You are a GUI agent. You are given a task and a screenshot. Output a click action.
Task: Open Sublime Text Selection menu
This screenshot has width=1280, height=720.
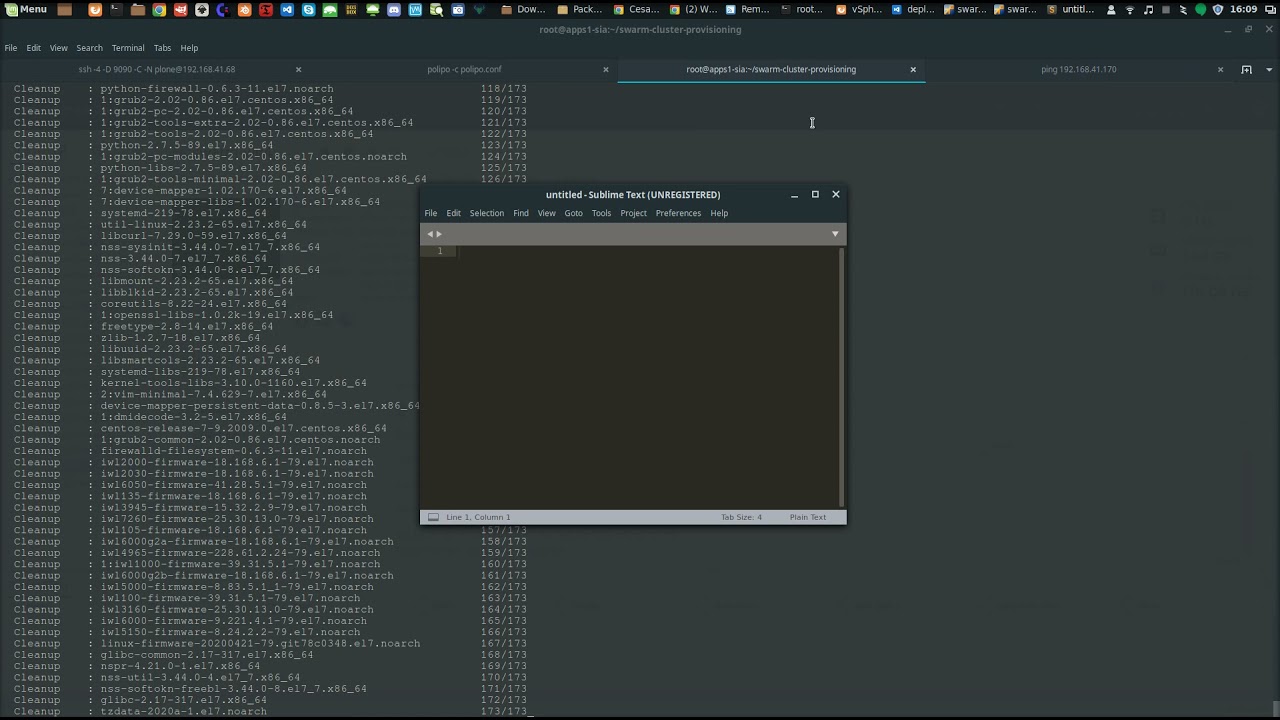click(x=487, y=213)
